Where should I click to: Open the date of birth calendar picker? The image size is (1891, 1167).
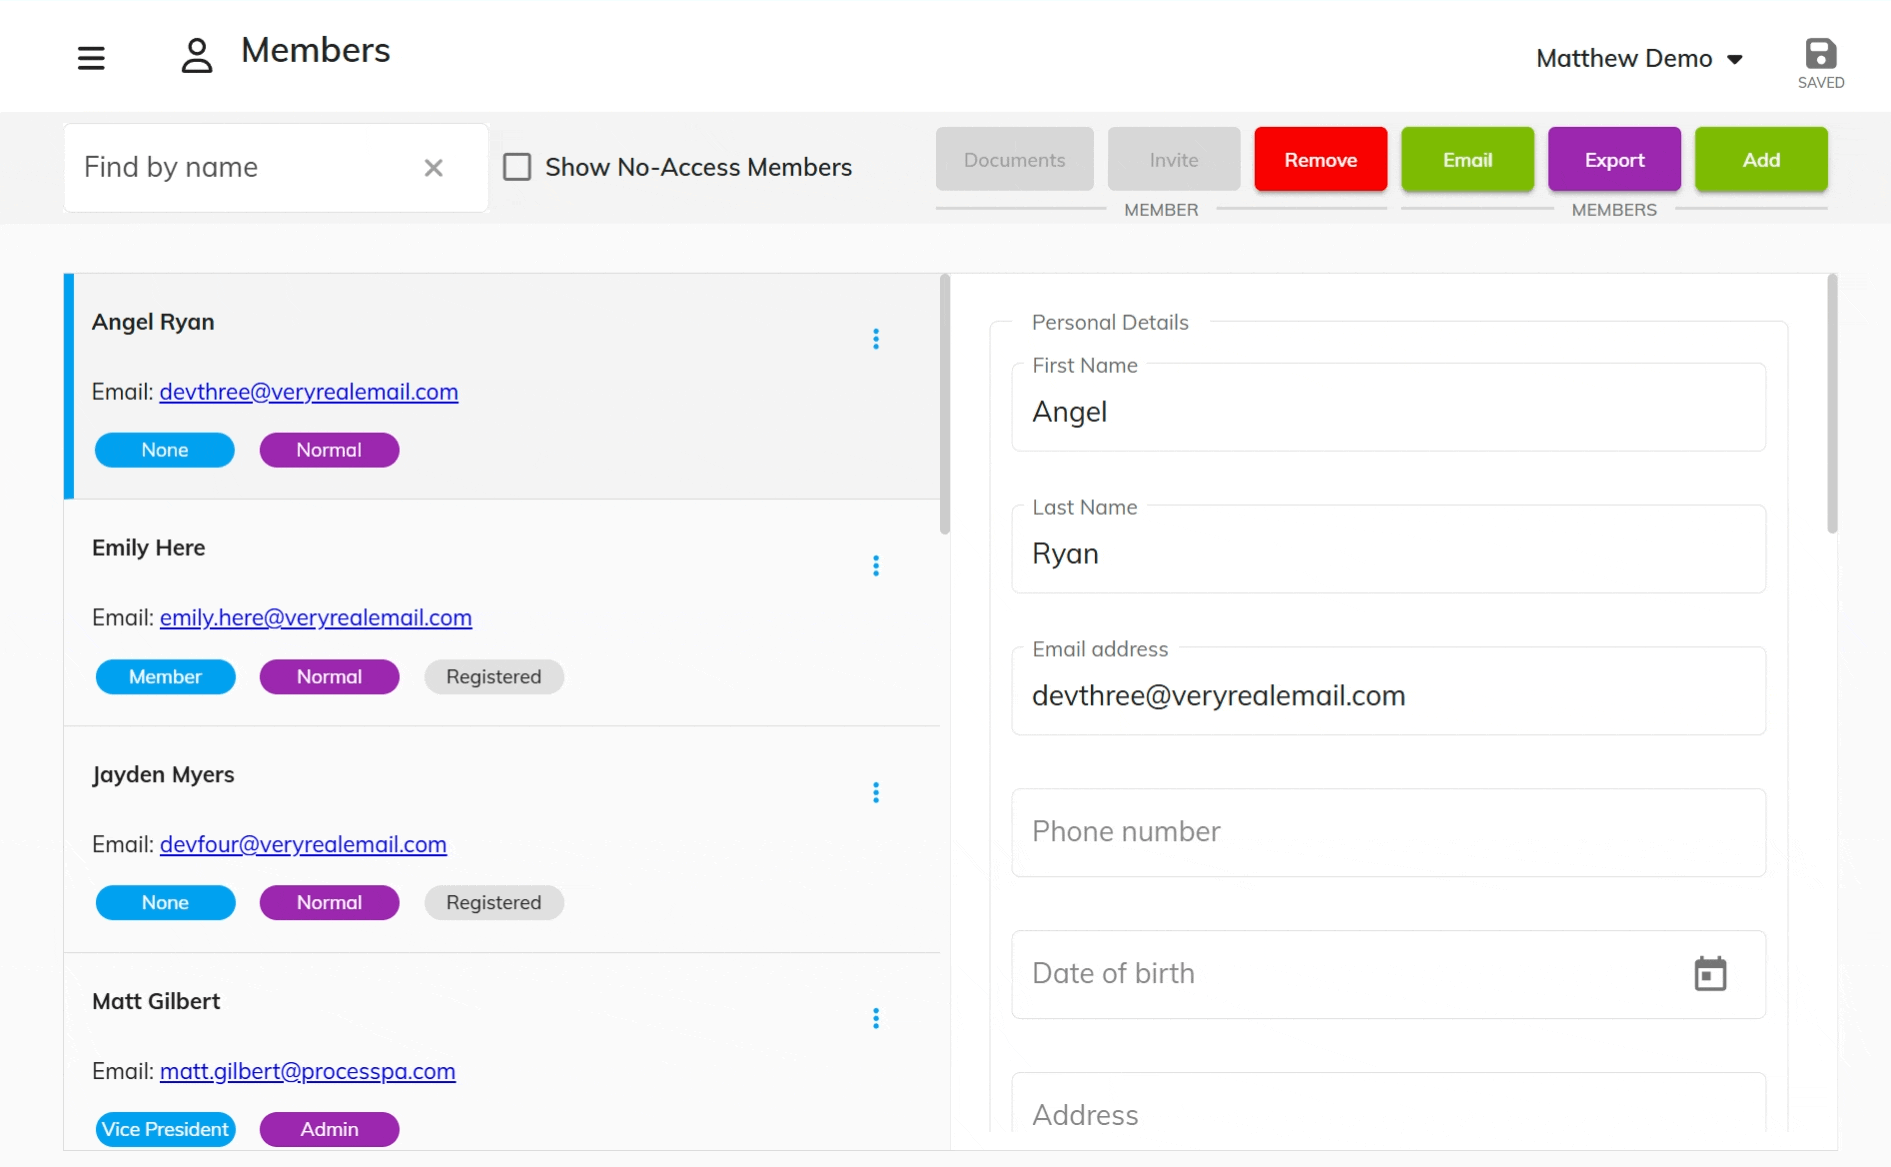pyautogui.click(x=1710, y=974)
